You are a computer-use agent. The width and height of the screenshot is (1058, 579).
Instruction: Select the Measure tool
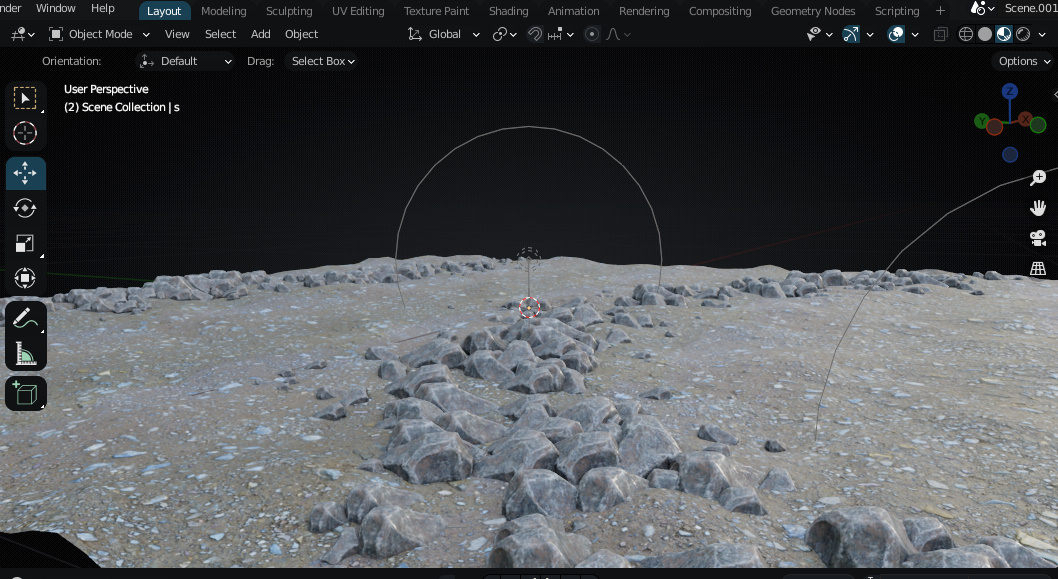(25, 352)
